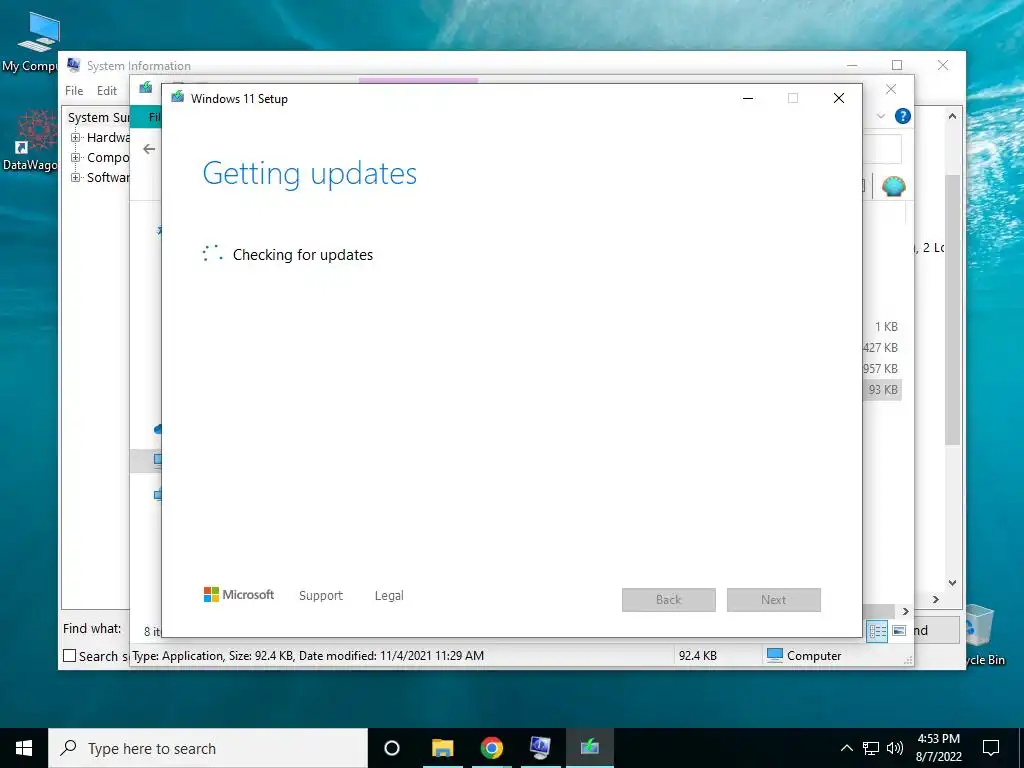Viewport: 1024px width, 768px height.
Task: Select the 93 KB file row
Action: 882,390
